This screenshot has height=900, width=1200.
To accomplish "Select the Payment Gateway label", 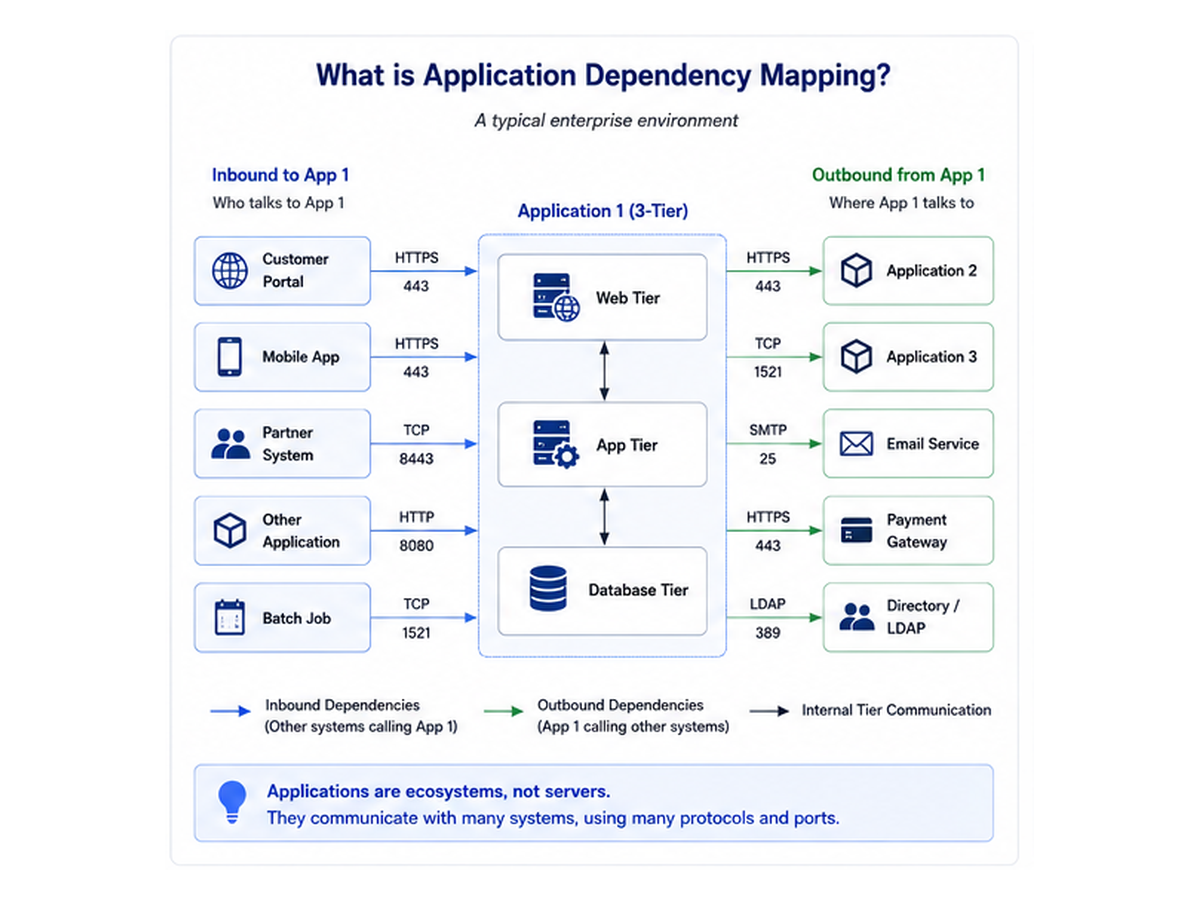I will click(917, 531).
